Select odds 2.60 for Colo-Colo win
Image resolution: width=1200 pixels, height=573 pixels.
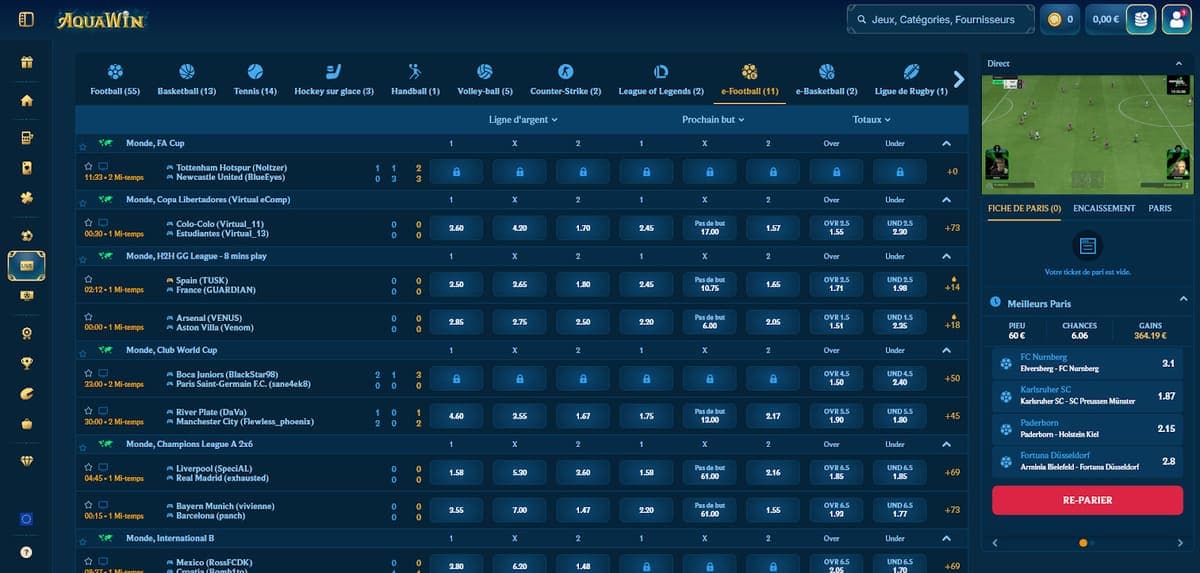click(456, 228)
